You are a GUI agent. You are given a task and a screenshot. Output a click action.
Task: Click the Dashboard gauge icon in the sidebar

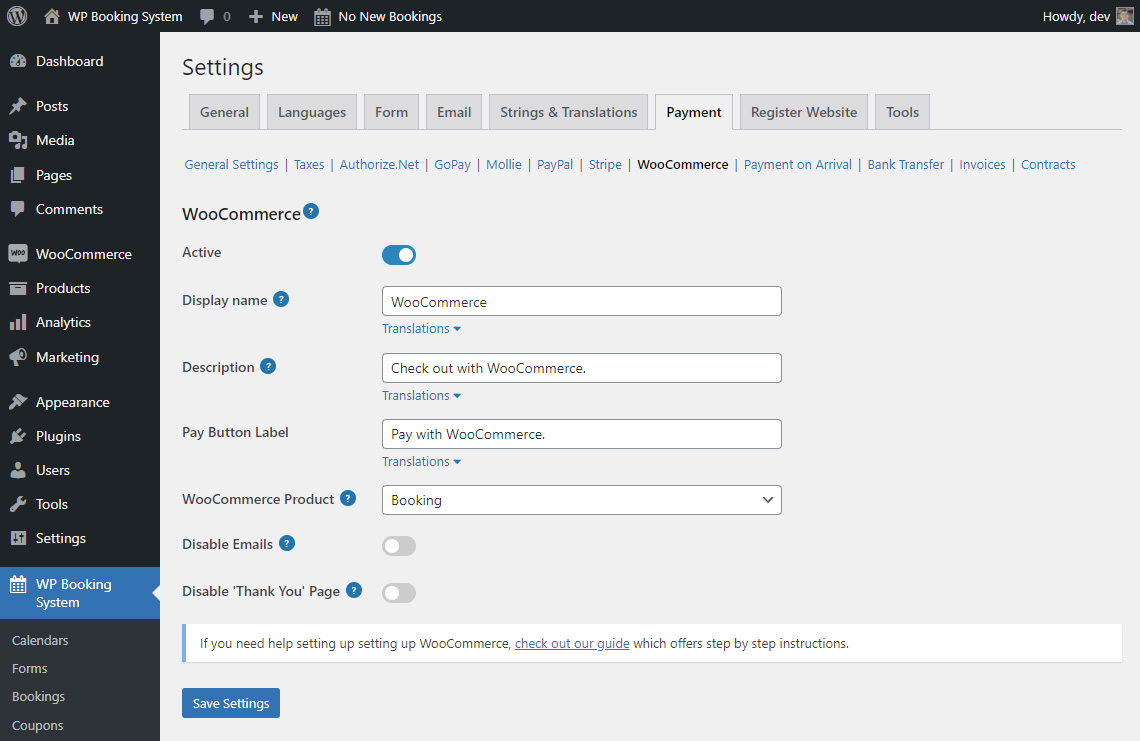18,61
